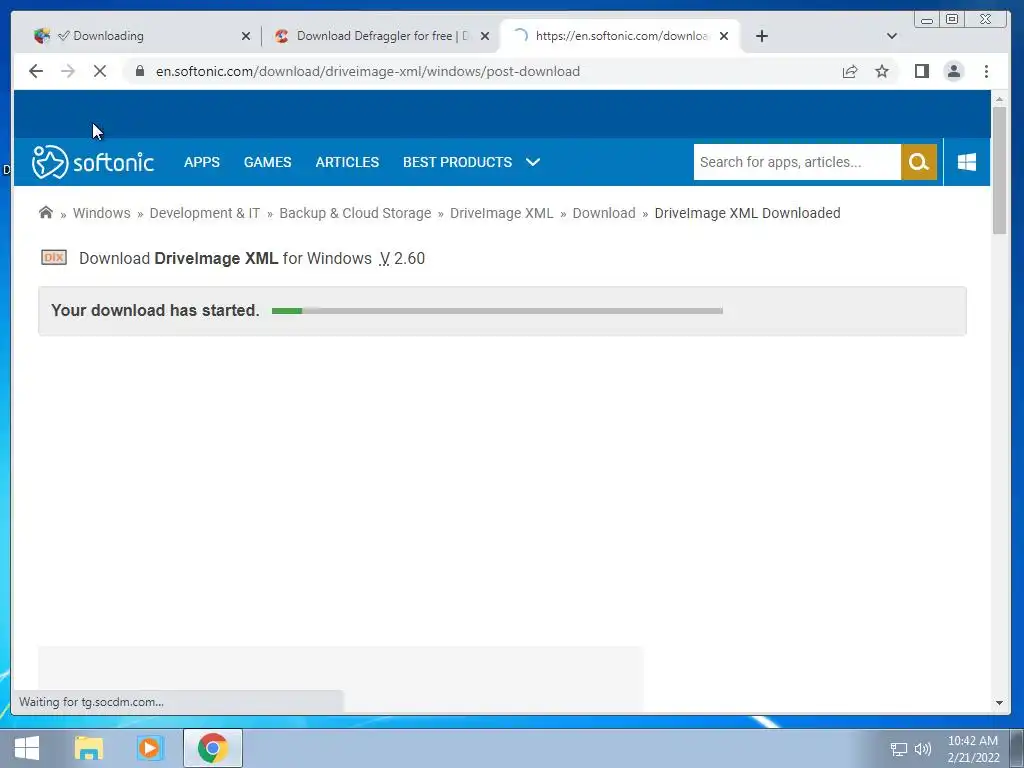Close the softonic download tab

(x=724, y=36)
